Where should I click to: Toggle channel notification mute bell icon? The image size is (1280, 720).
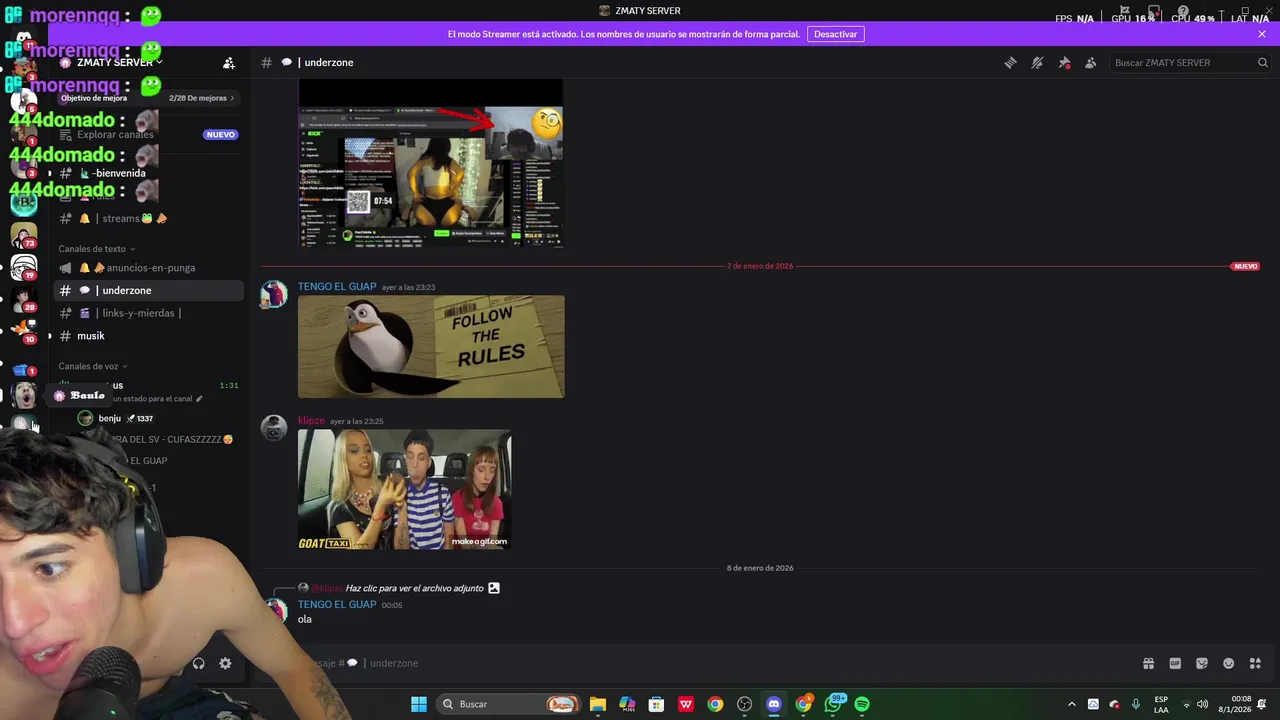pyautogui.click(x=1037, y=62)
